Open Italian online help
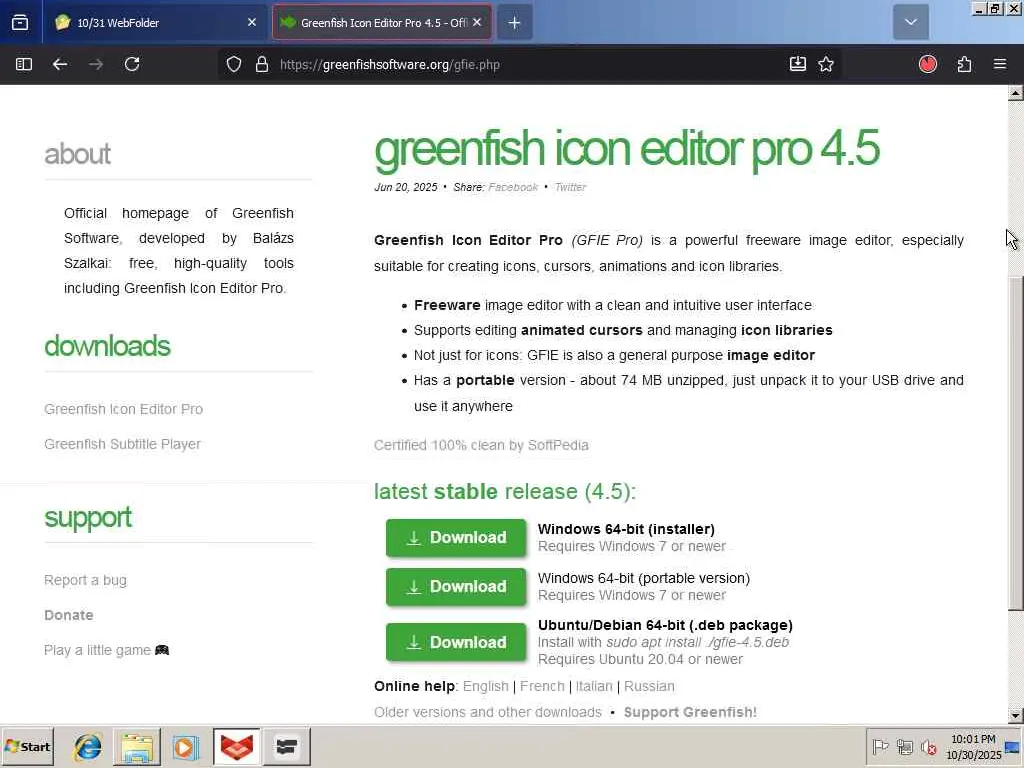This screenshot has width=1024, height=768. tap(594, 686)
